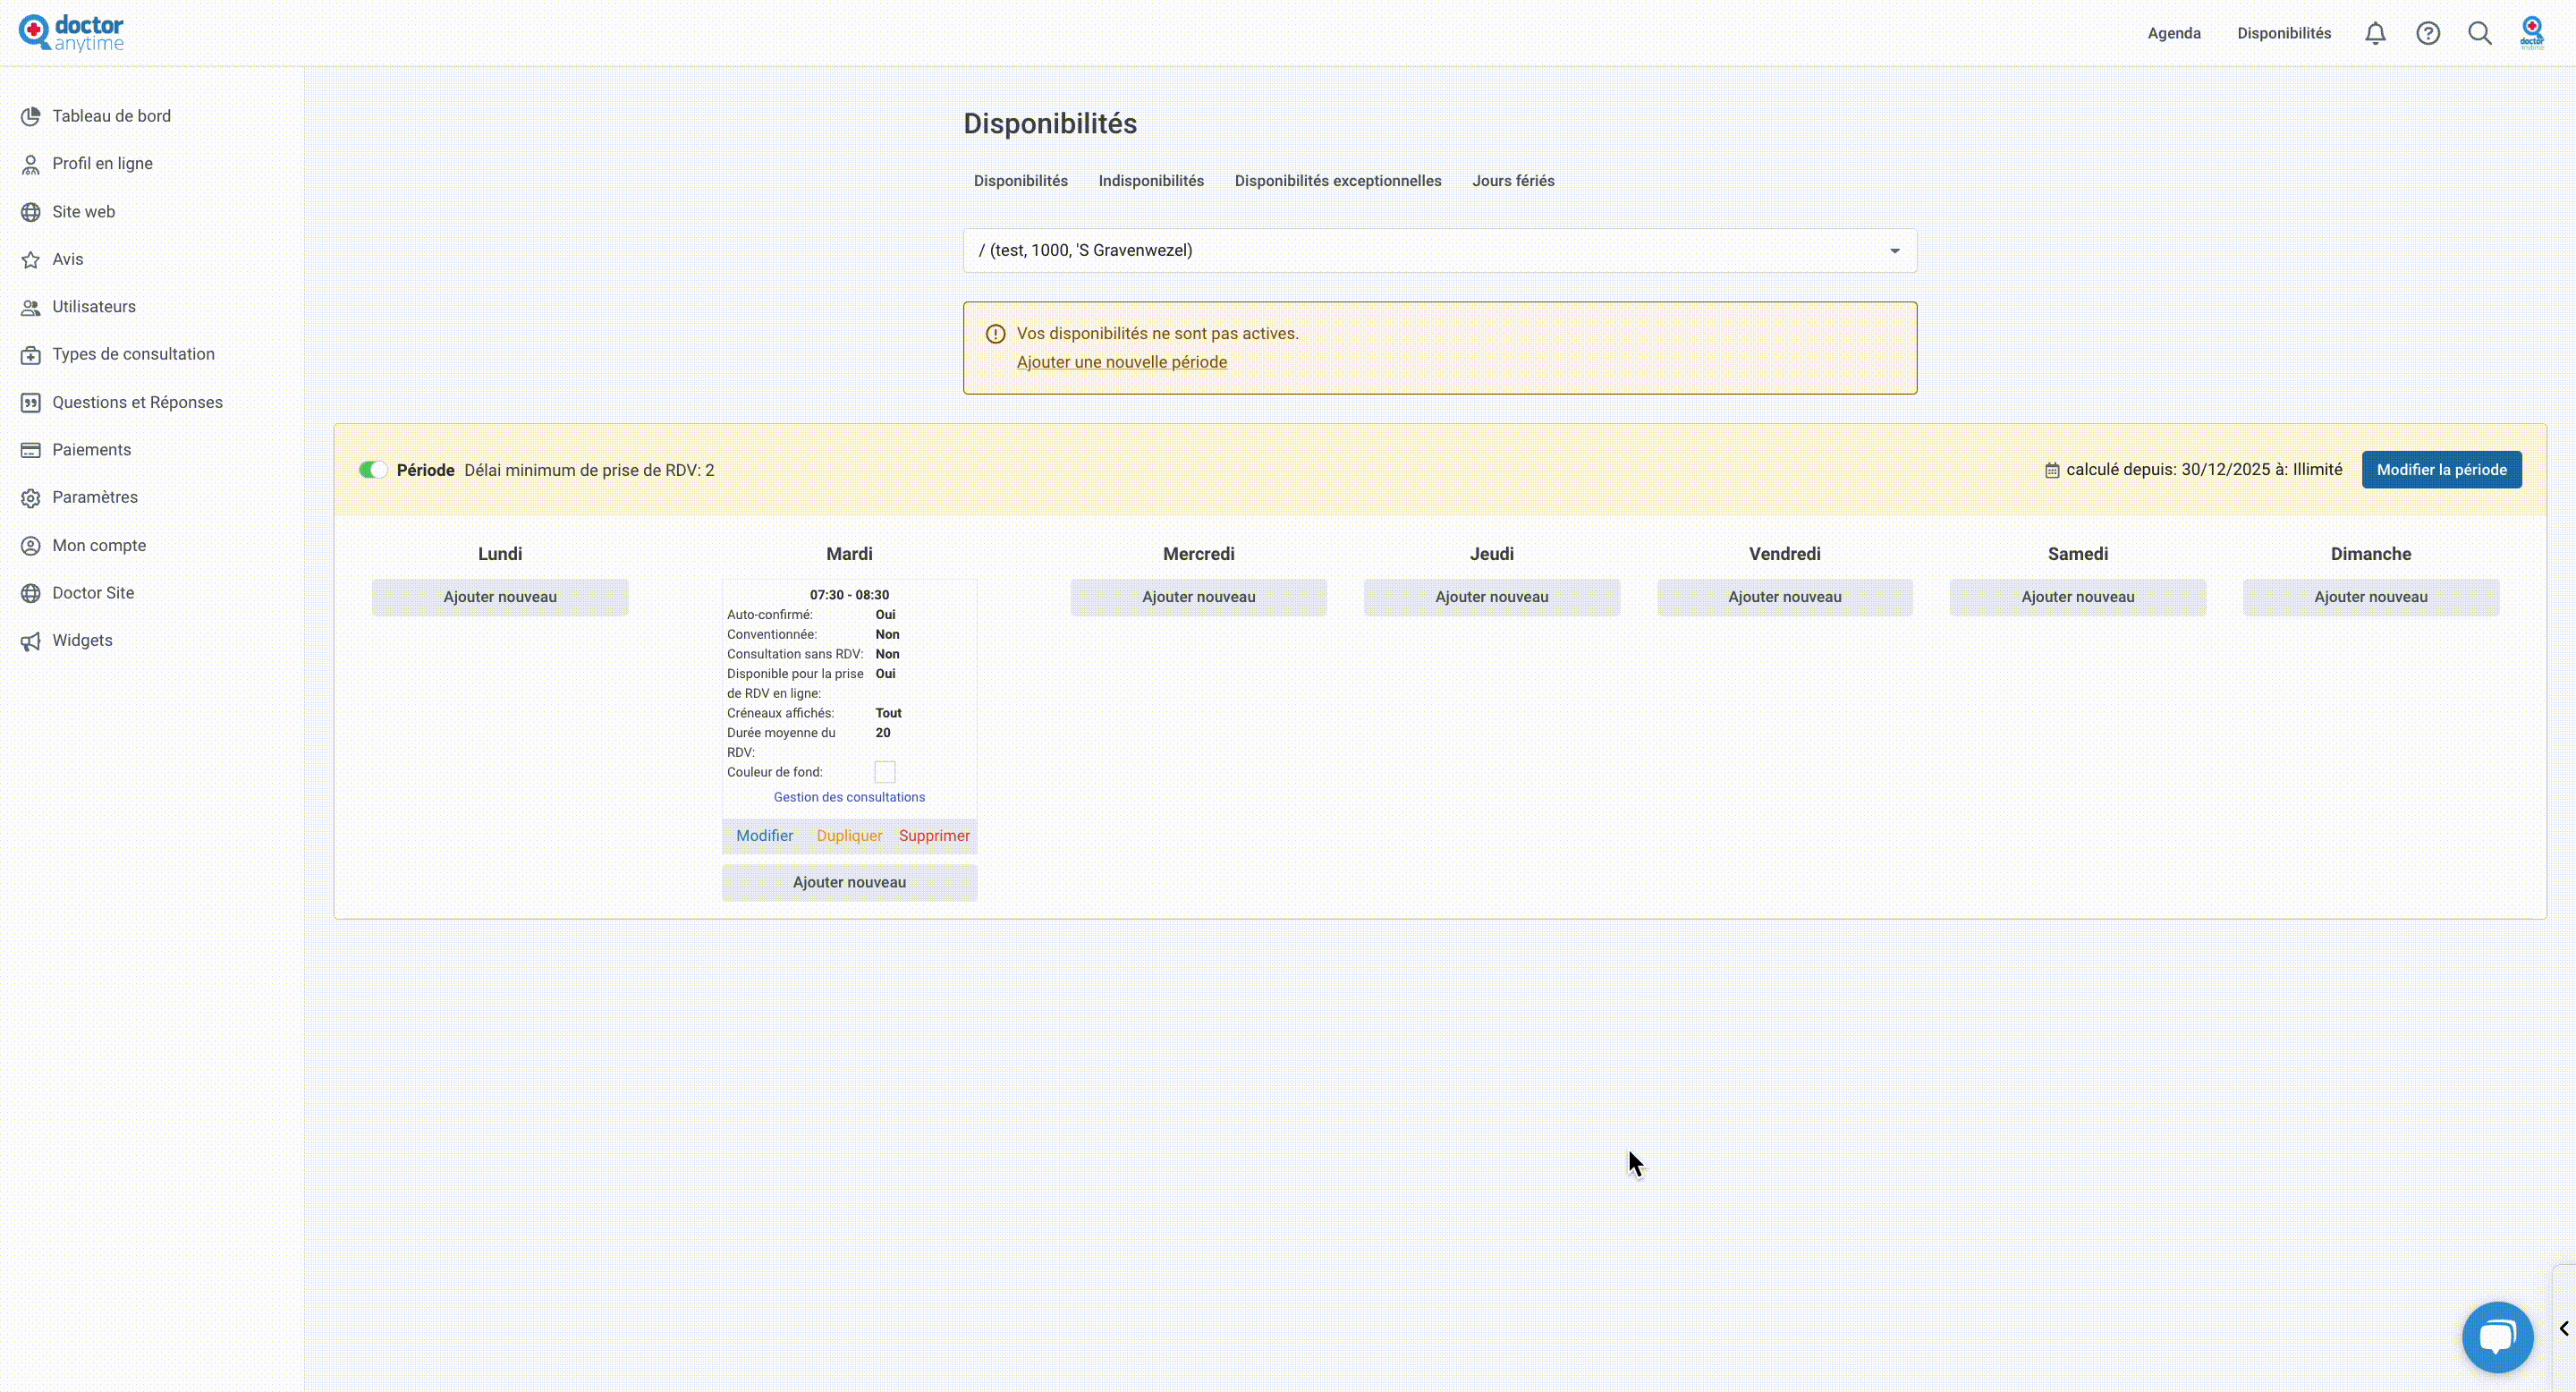
Task: Click the Paiements card icon
Action: click(x=31, y=450)
